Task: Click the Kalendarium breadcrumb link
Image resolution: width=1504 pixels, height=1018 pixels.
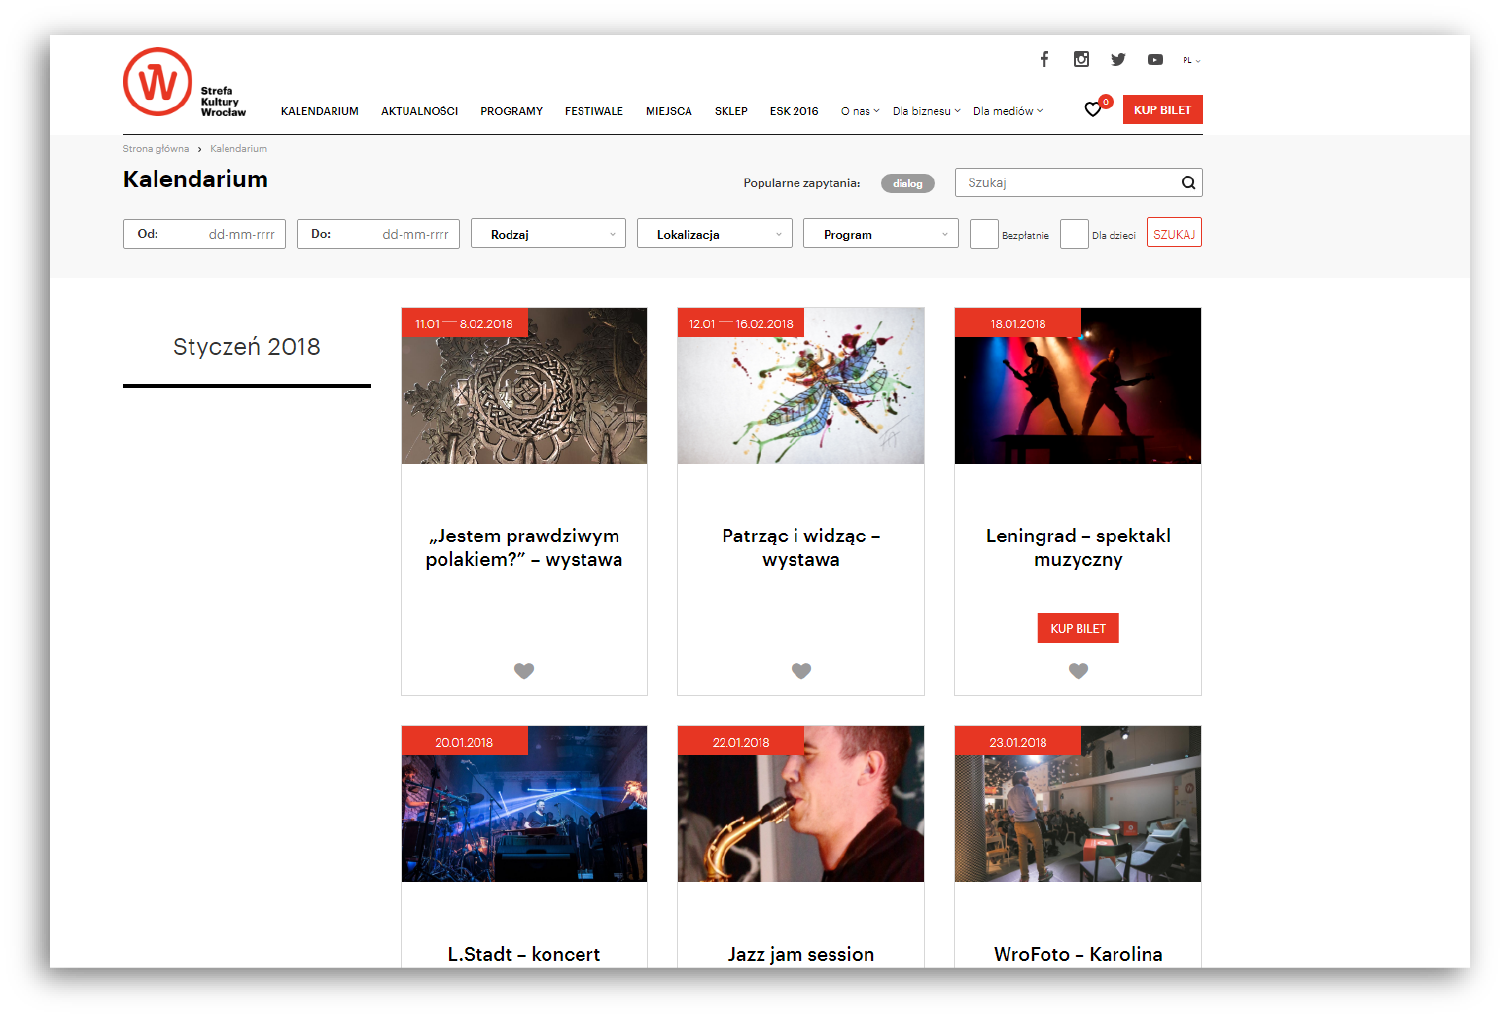Action: [x=238, y=148]
